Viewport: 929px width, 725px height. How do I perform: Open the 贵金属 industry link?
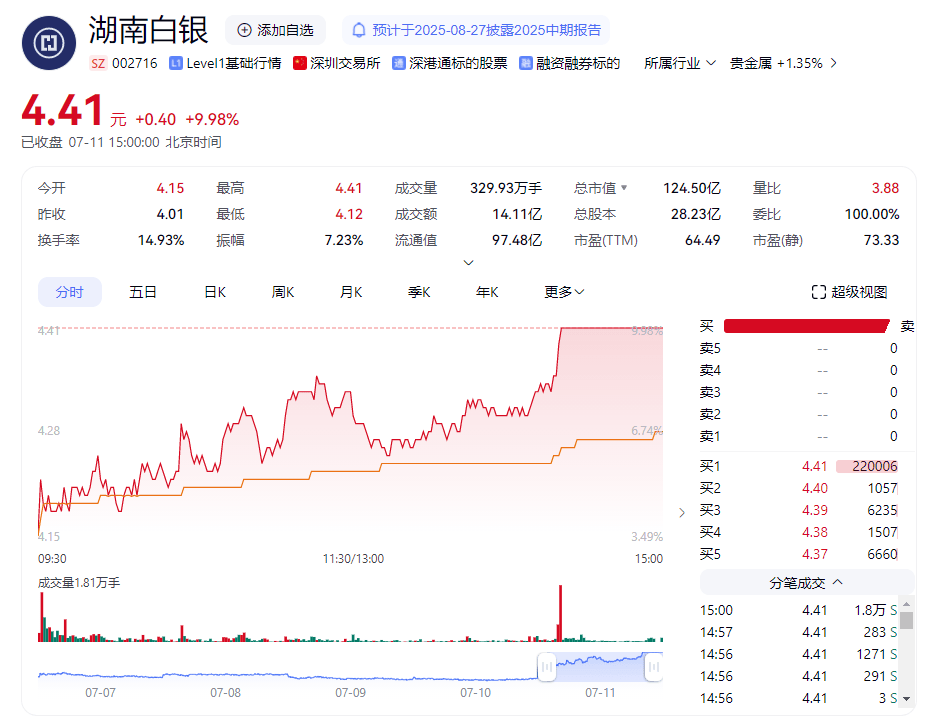[x=750, y=63]
